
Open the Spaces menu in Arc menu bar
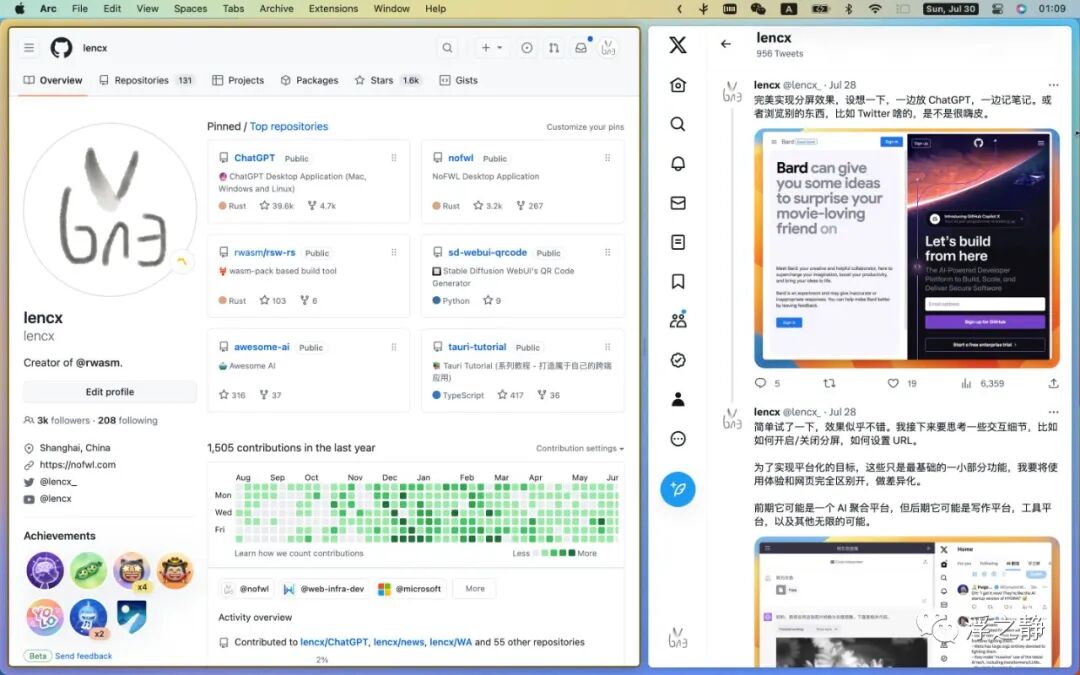tap(190, 8)
